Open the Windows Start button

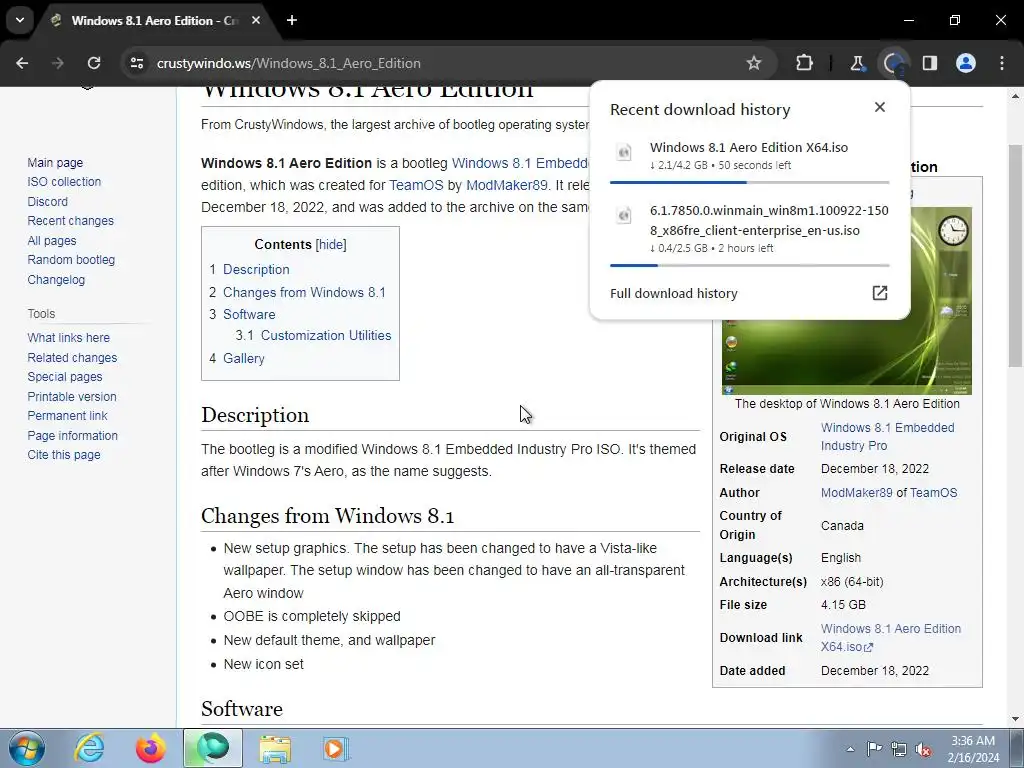27,748
